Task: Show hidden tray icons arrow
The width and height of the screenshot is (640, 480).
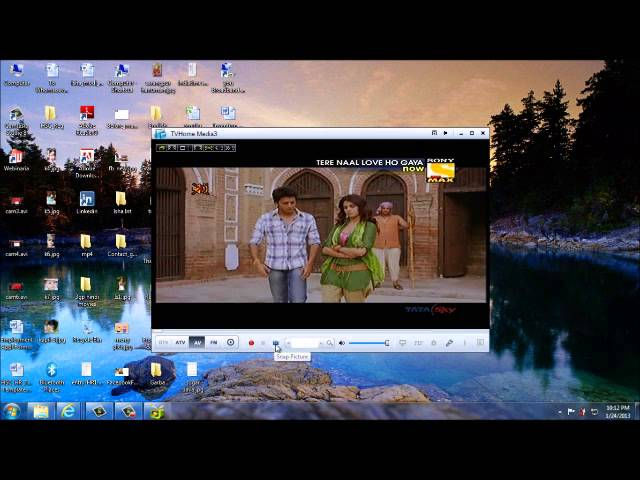Action: (560, 412)
